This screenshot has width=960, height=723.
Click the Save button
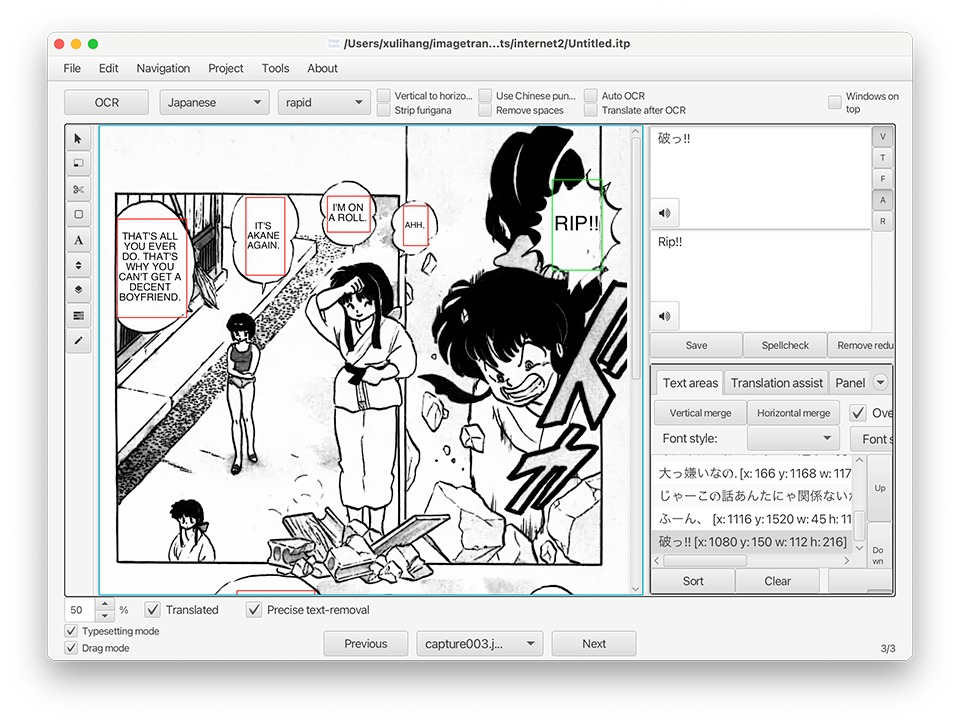[x=696, y=345]
